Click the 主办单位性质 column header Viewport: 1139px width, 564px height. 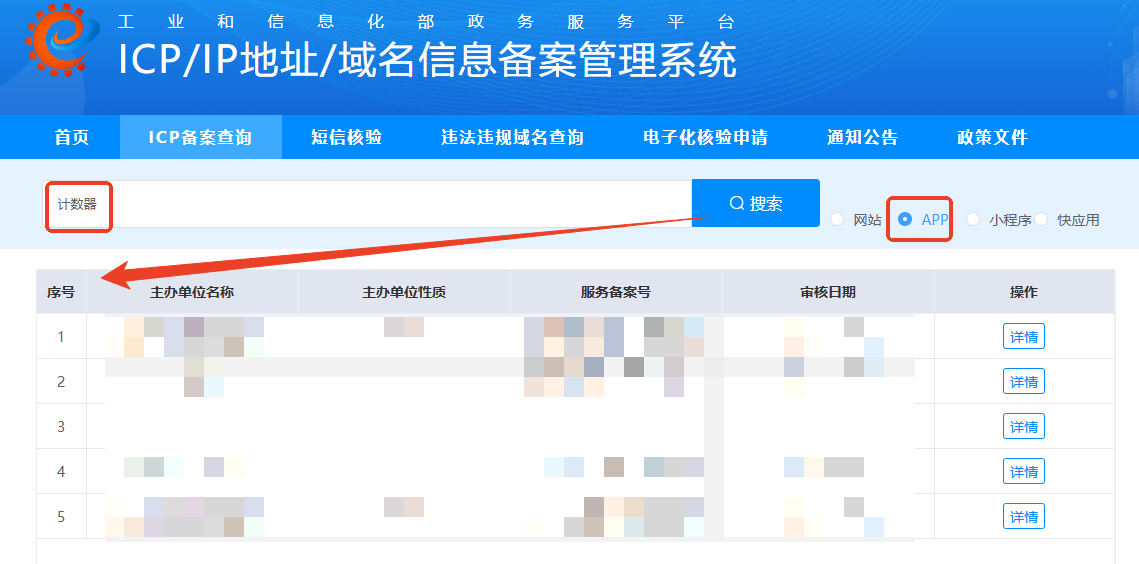click(x=404, y=292)
